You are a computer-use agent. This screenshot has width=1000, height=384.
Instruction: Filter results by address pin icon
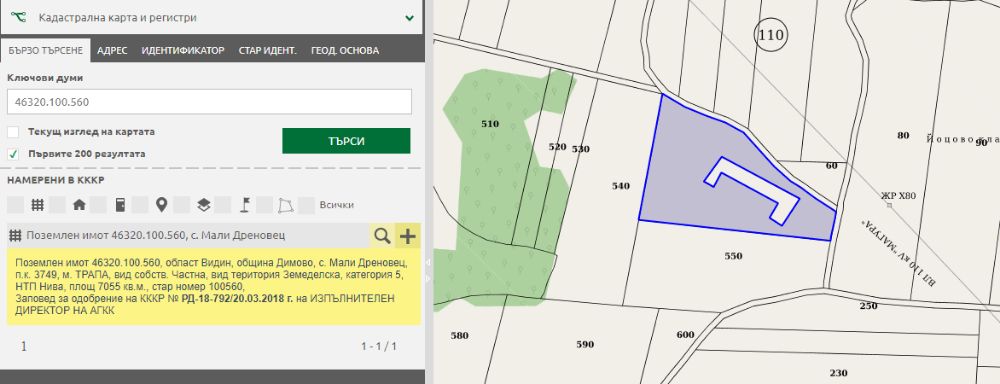tap(161, 205)
